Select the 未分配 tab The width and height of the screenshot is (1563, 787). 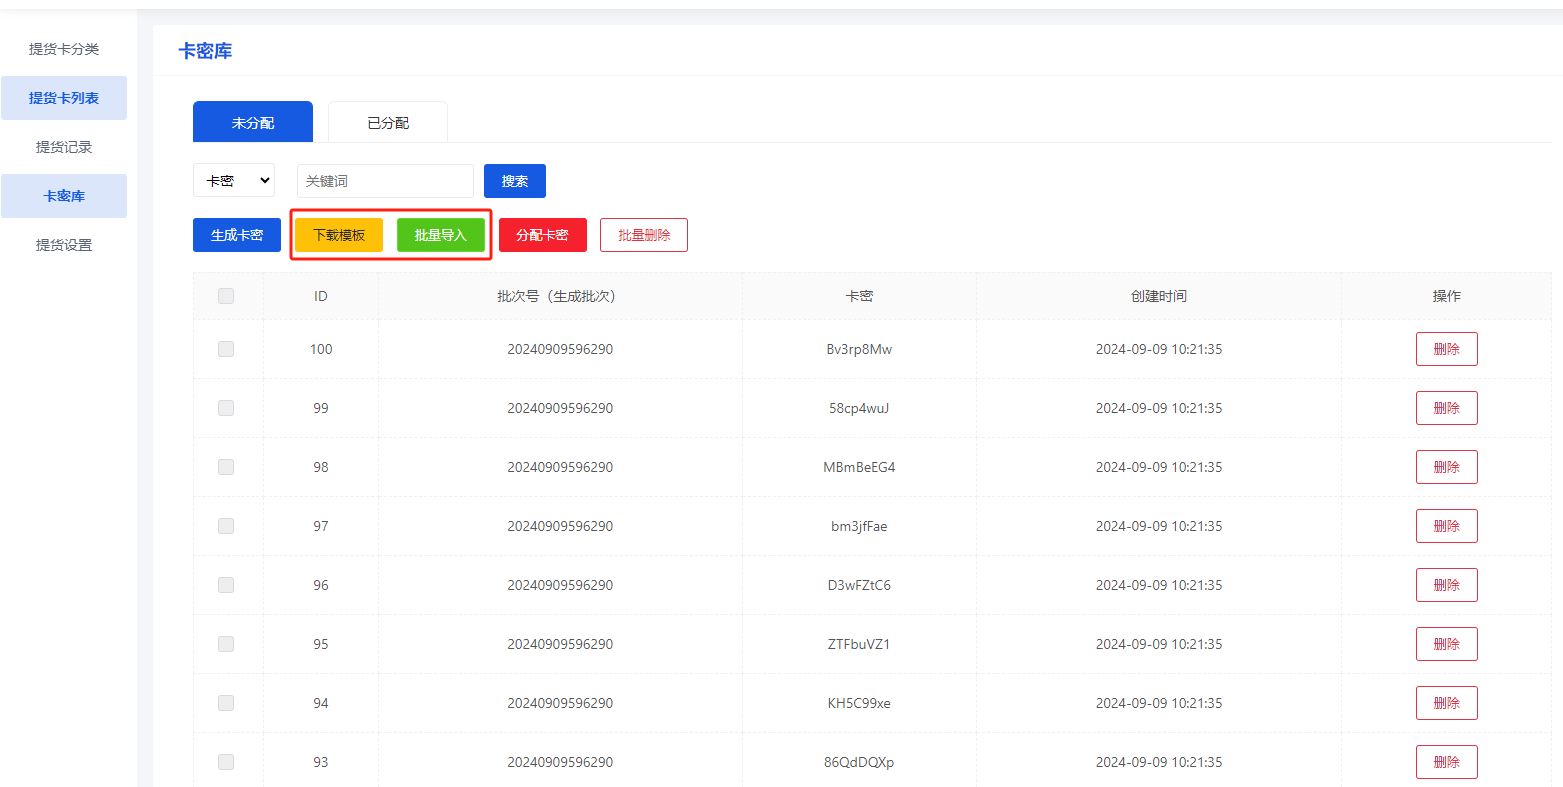click(x=253, y=123)
